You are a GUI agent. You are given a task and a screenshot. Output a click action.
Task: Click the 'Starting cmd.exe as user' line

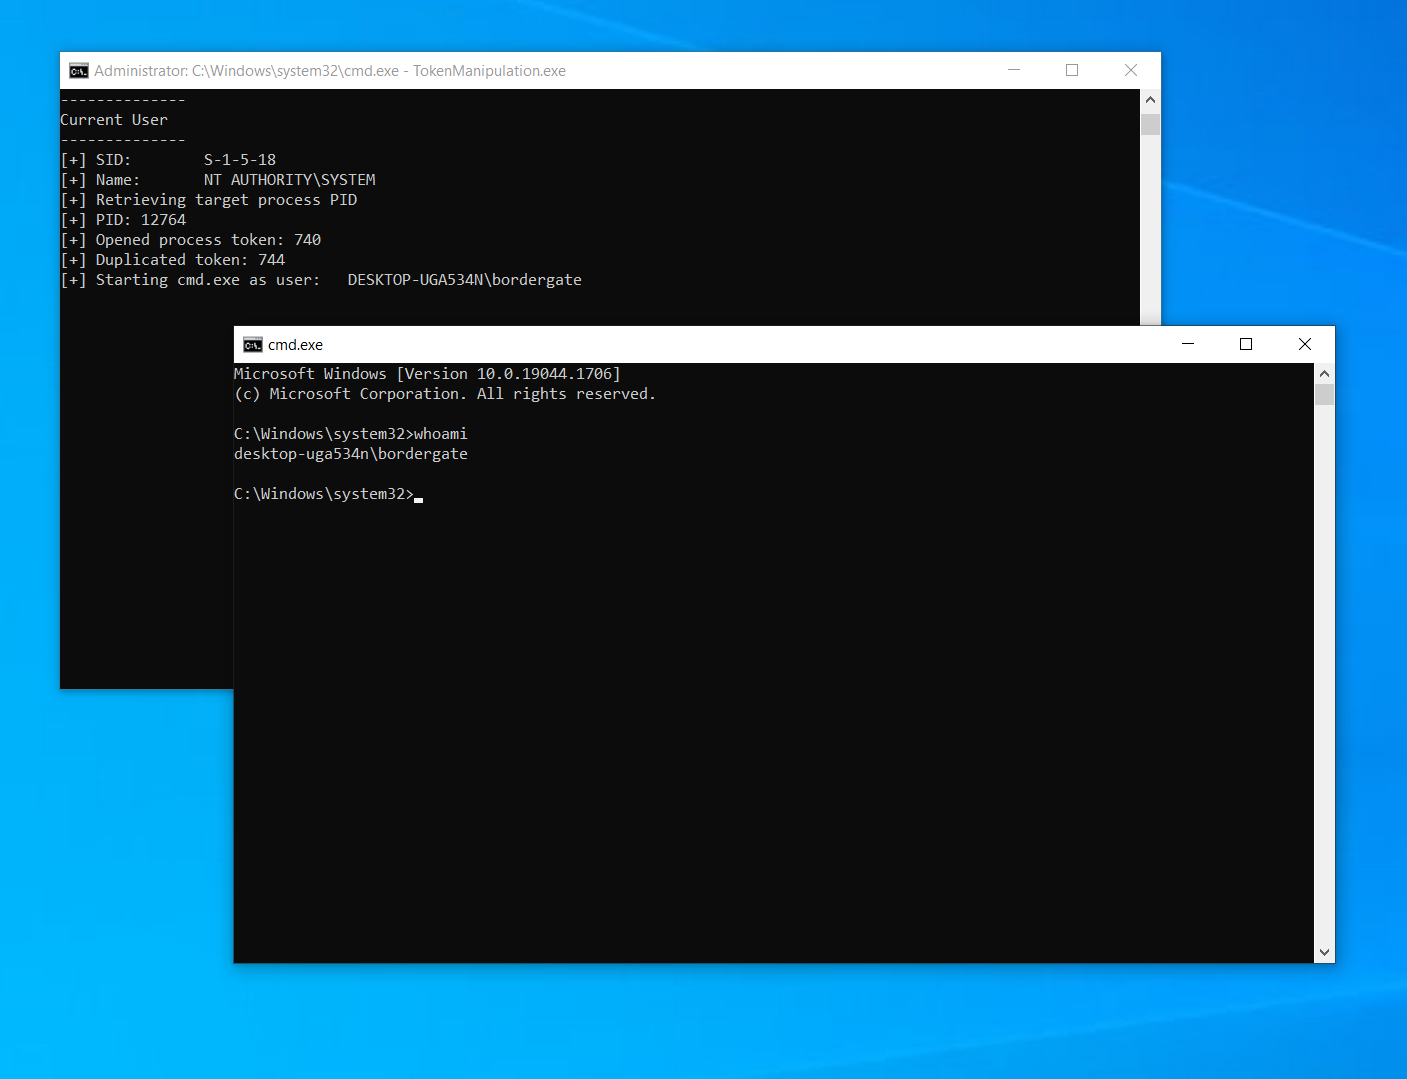click(320, 280)
